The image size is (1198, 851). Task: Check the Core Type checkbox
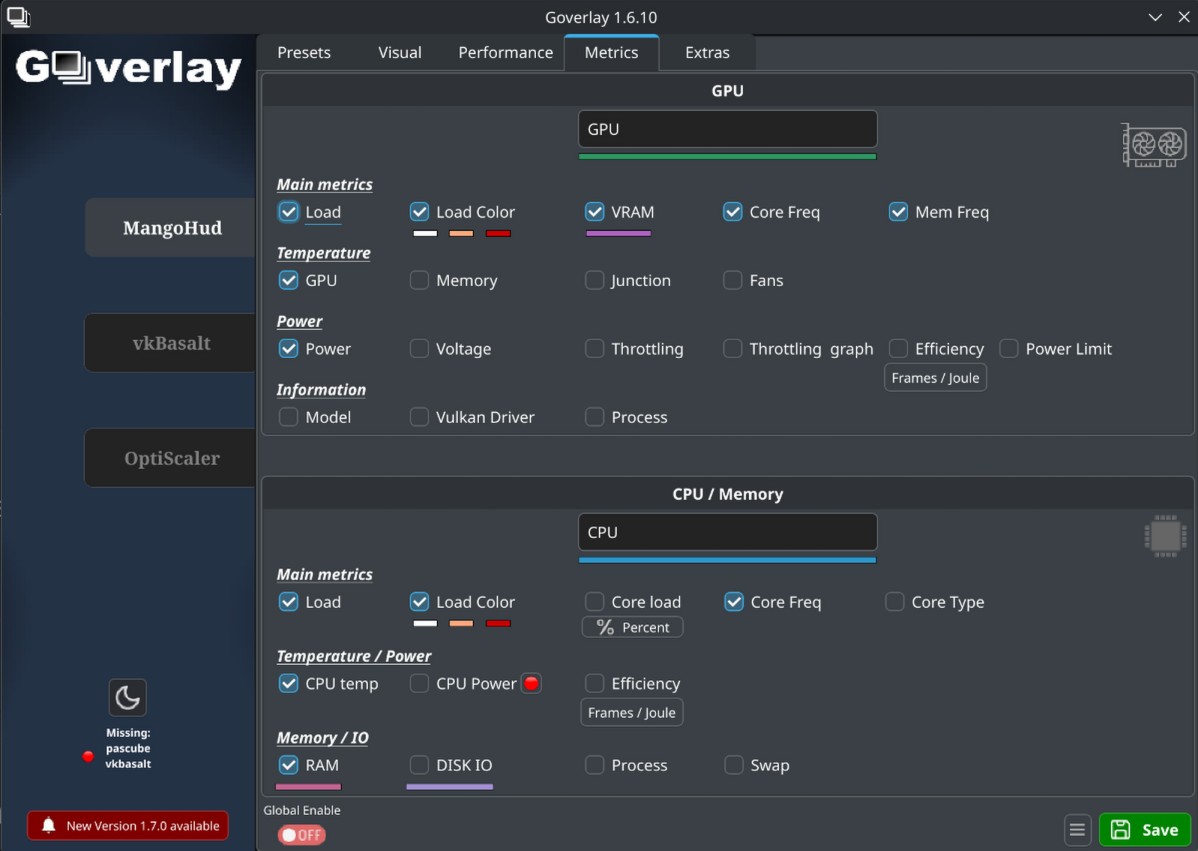tap(895, 602)
